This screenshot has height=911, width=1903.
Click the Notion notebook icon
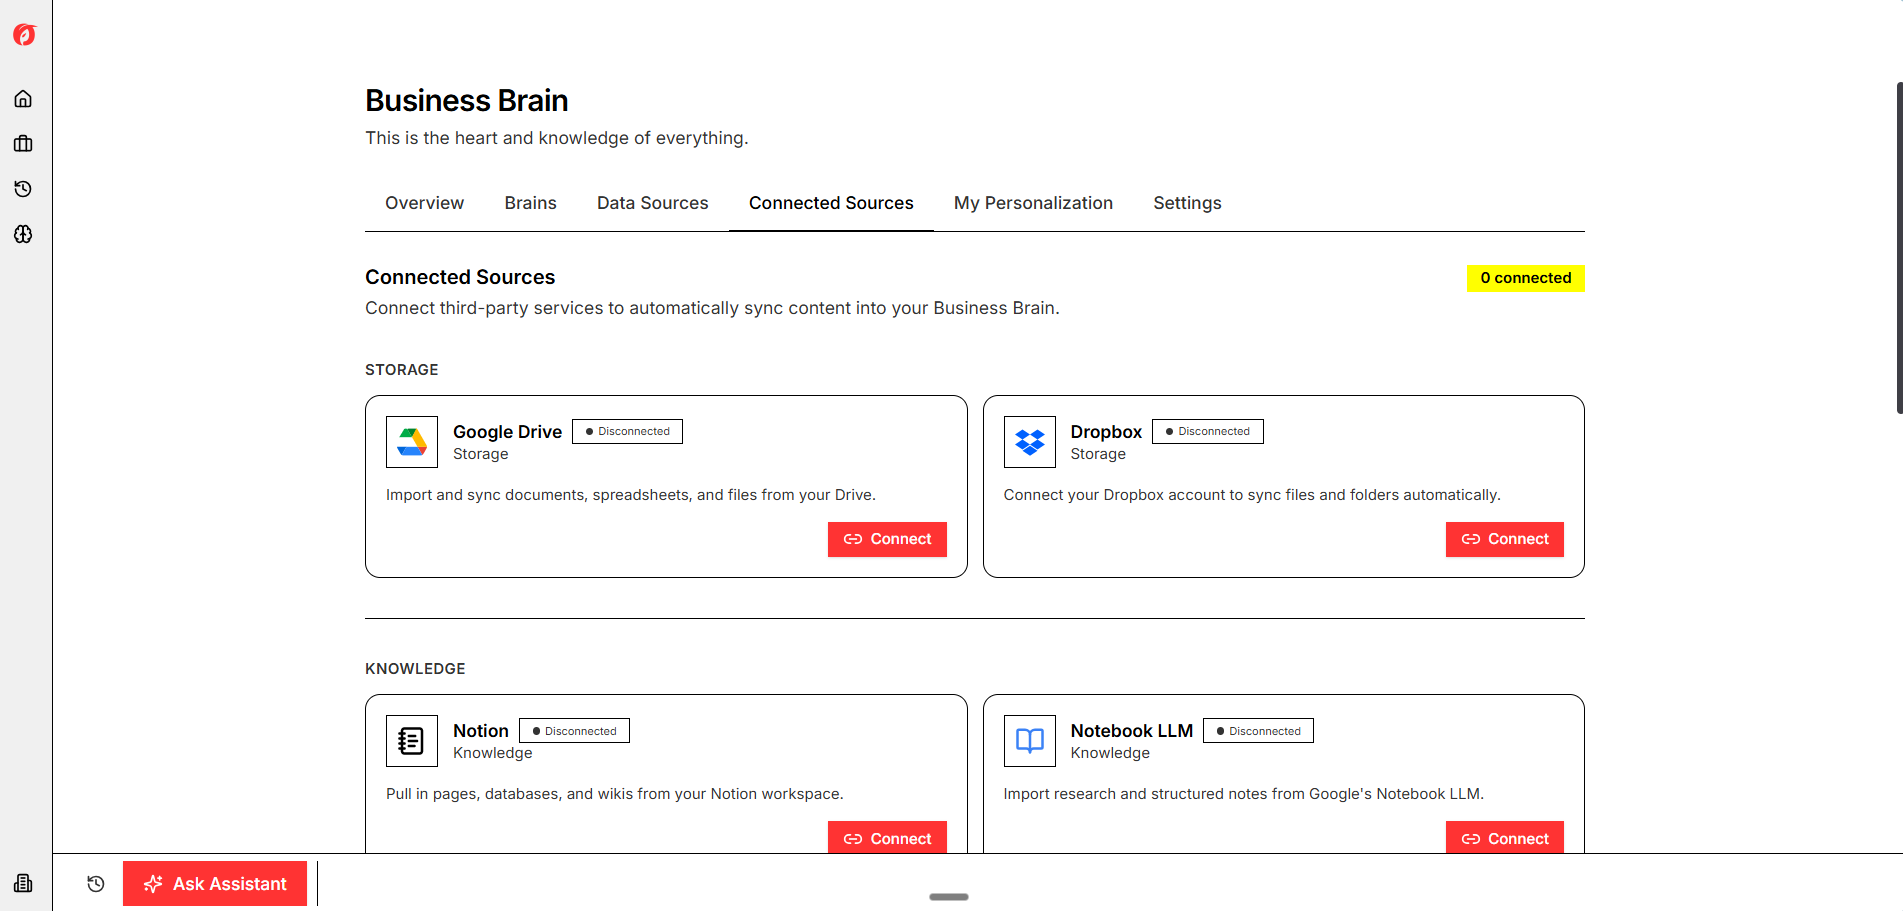coord(412,741)
